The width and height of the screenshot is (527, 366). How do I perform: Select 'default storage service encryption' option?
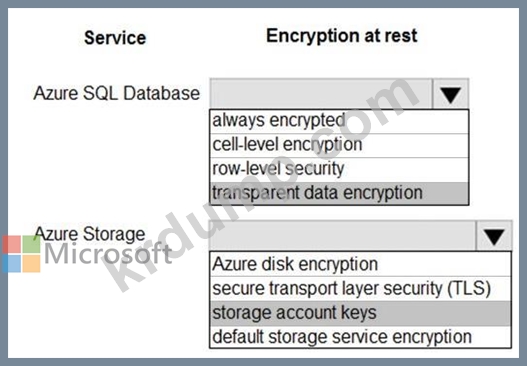360,337
